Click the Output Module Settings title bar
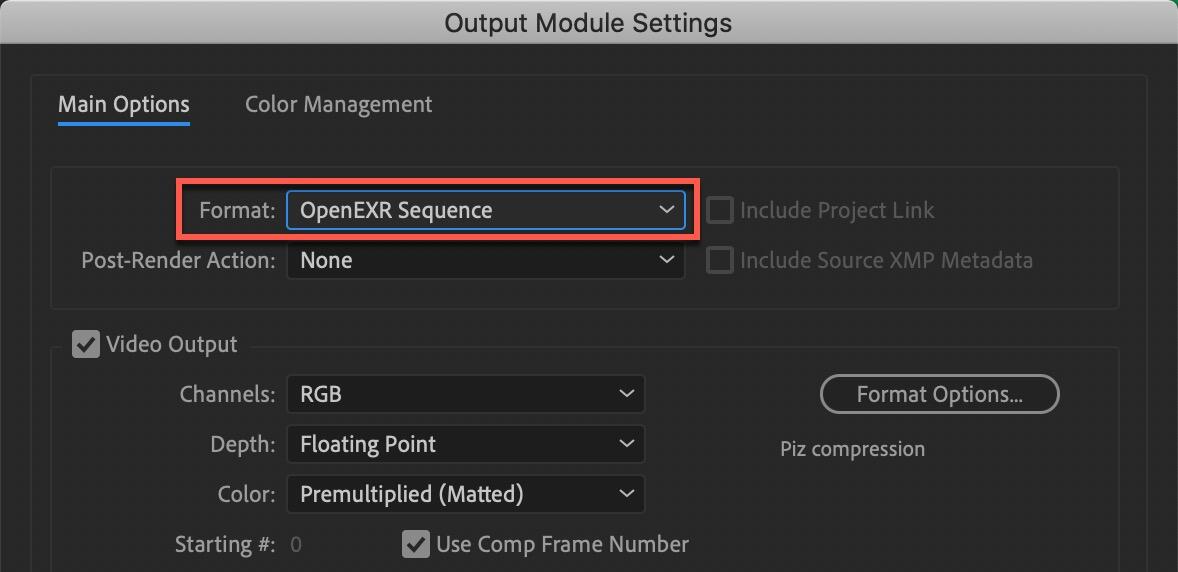This screenshot has height=572, width=1178. [x=588, y=22]
